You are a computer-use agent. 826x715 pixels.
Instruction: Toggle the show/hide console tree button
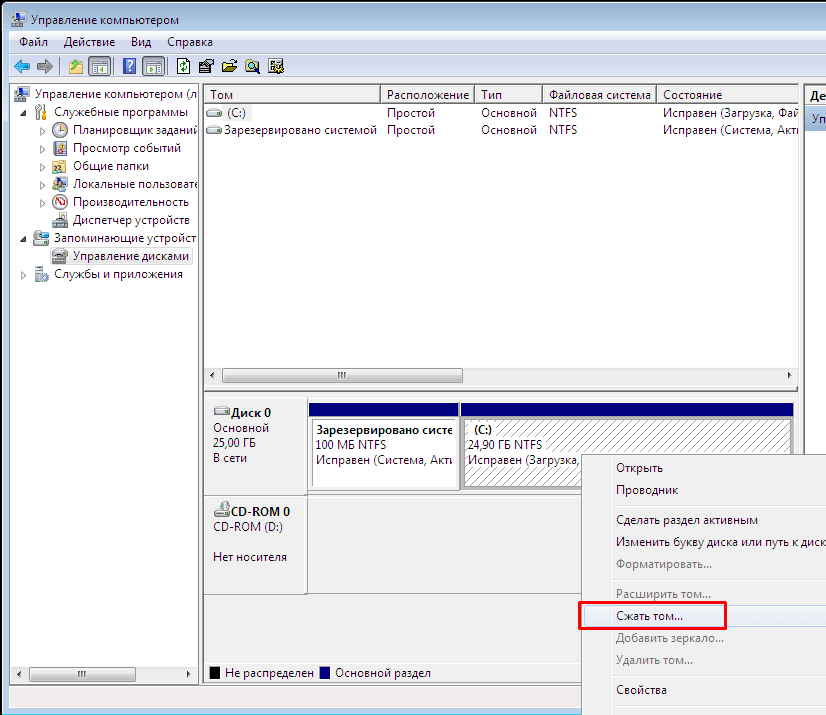[x=99, y=66]
